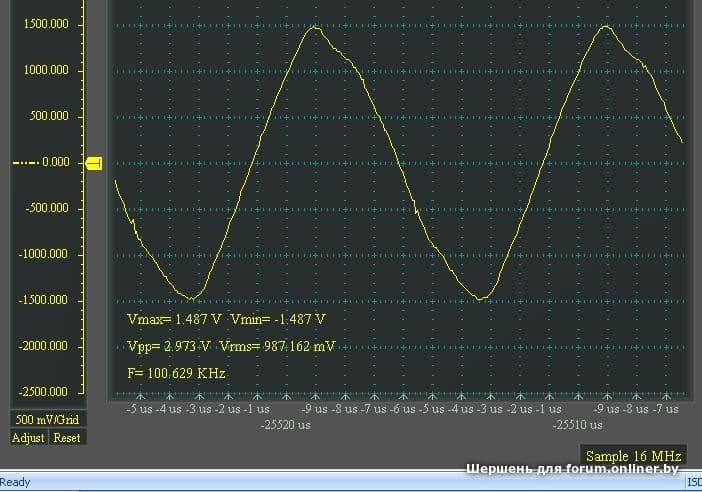
Task: Click the 0.000 voltage axis label
Action: 56,162
